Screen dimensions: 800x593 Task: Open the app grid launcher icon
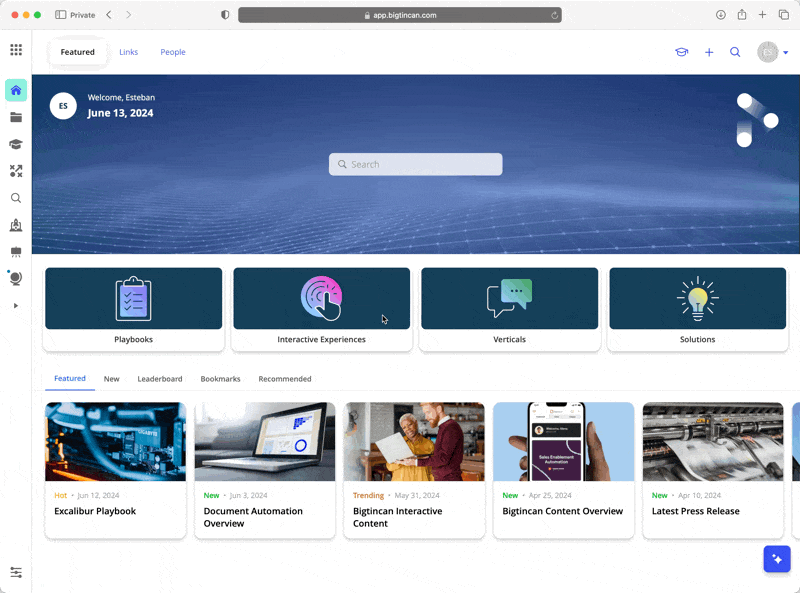point(16,50)
